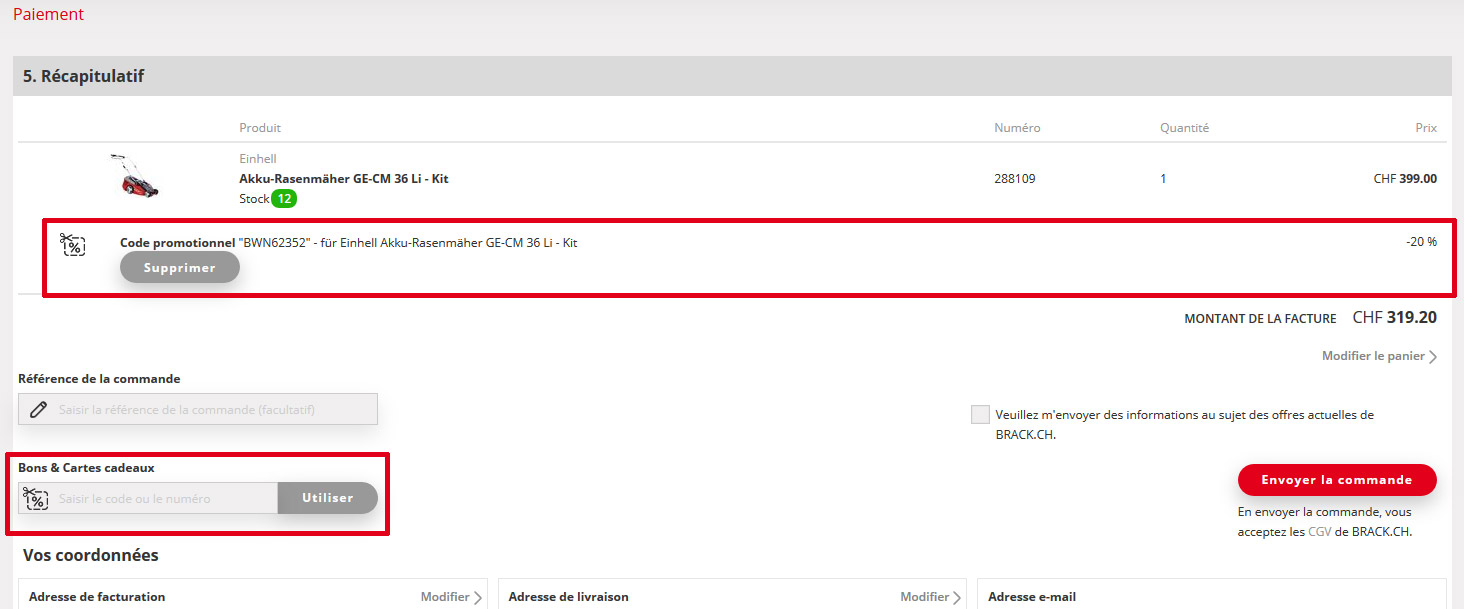The height and width of the screenshot is (609, 1464).
Task: Click the pencil icon in reference field
Action: click(x=38, y=409)
